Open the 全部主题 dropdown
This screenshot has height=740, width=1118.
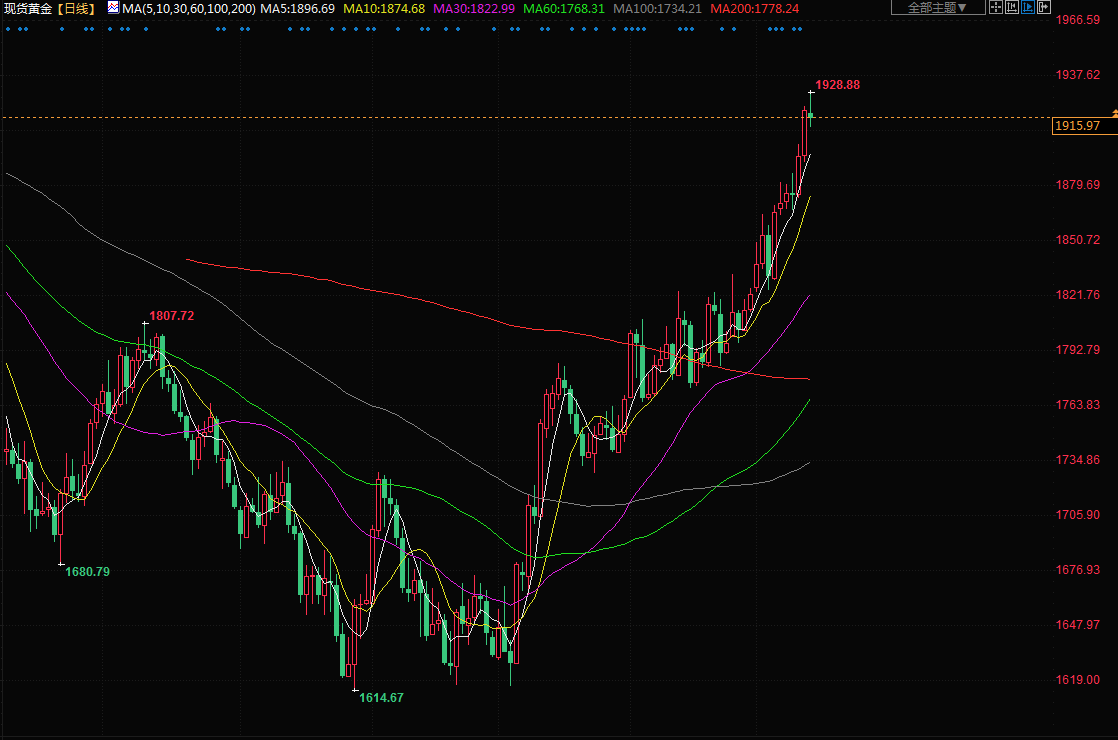936,8
